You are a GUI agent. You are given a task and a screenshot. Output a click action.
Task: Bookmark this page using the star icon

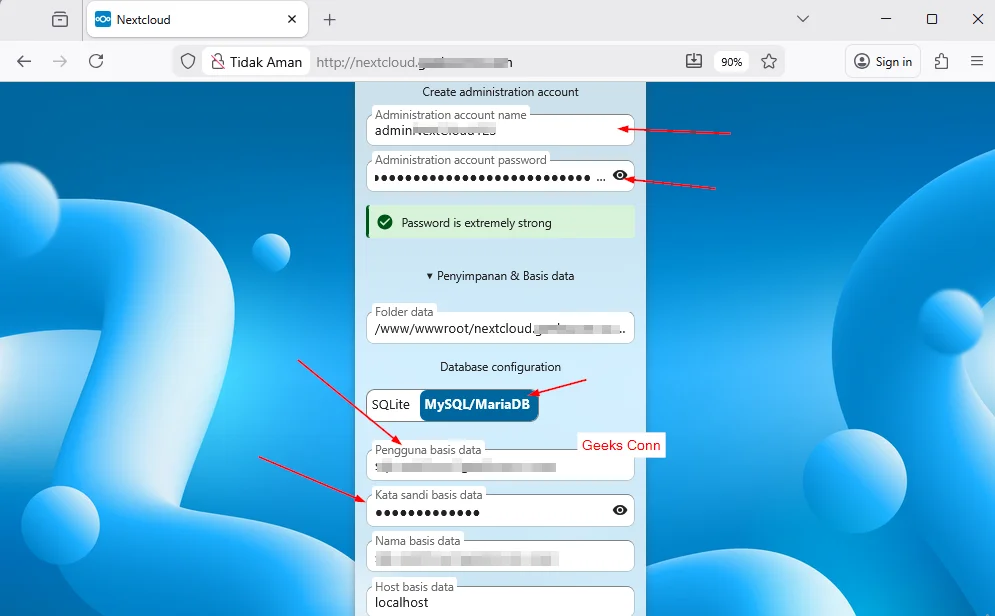(769, 61)
